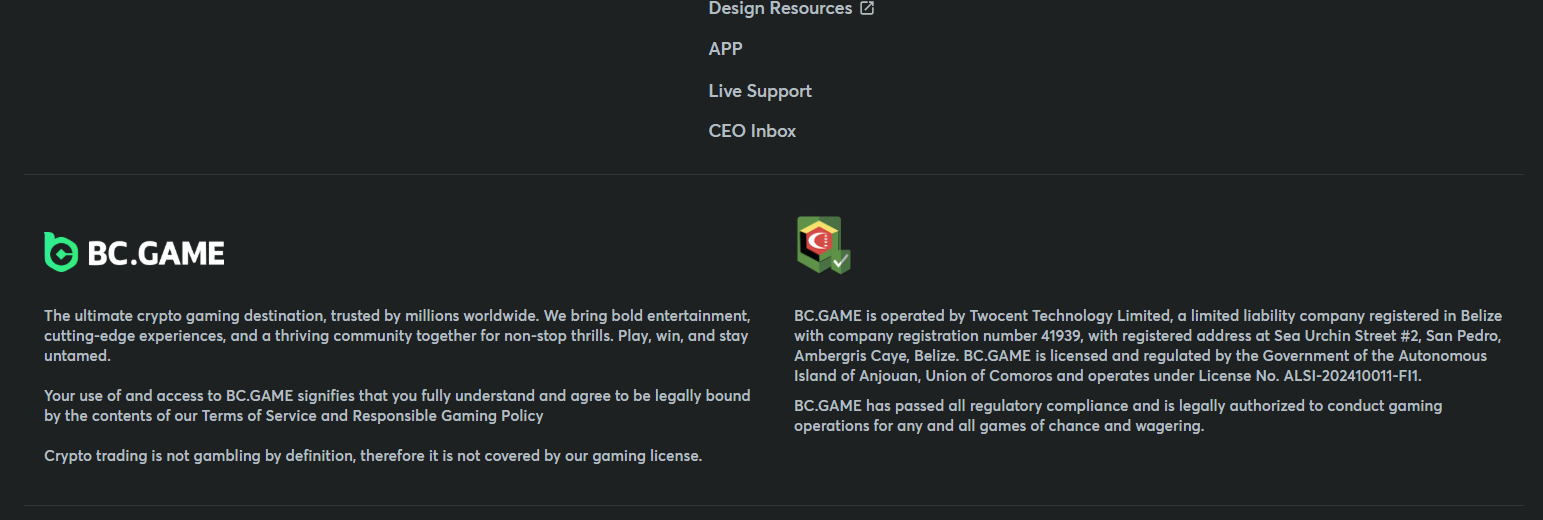Image resolution: width=1543 pixels, height=520 pixels.
Task: Click the green checkmark on the license seal
Action: (x=840, y=262)
